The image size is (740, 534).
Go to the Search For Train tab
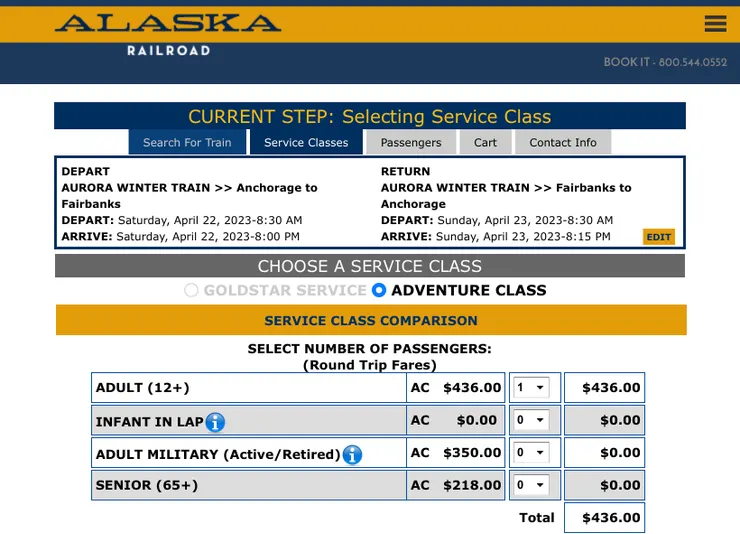point(187,143)
